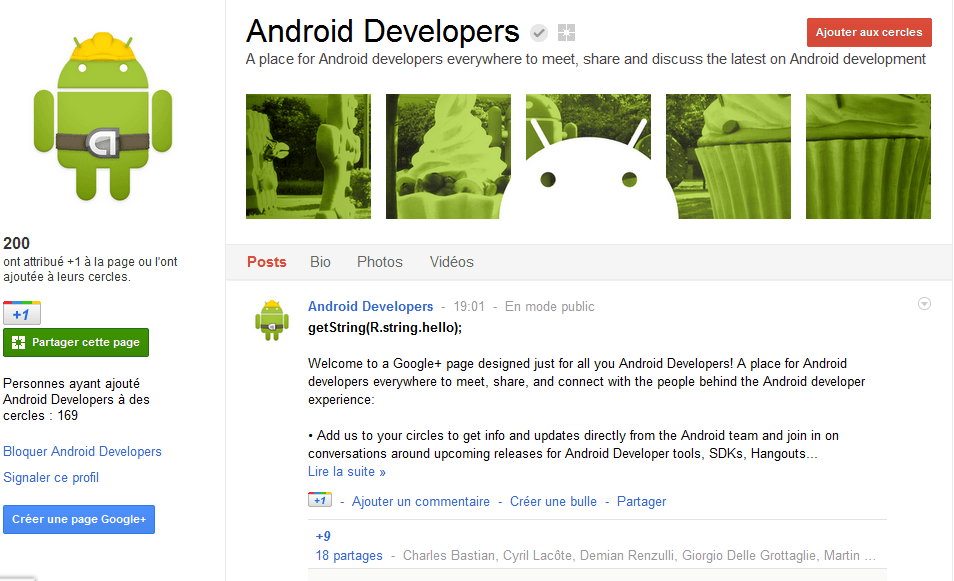Open the Vidéos tab
Image resolution: width=954 pixels, height=581 pixels.
click(x=451, y=262)
